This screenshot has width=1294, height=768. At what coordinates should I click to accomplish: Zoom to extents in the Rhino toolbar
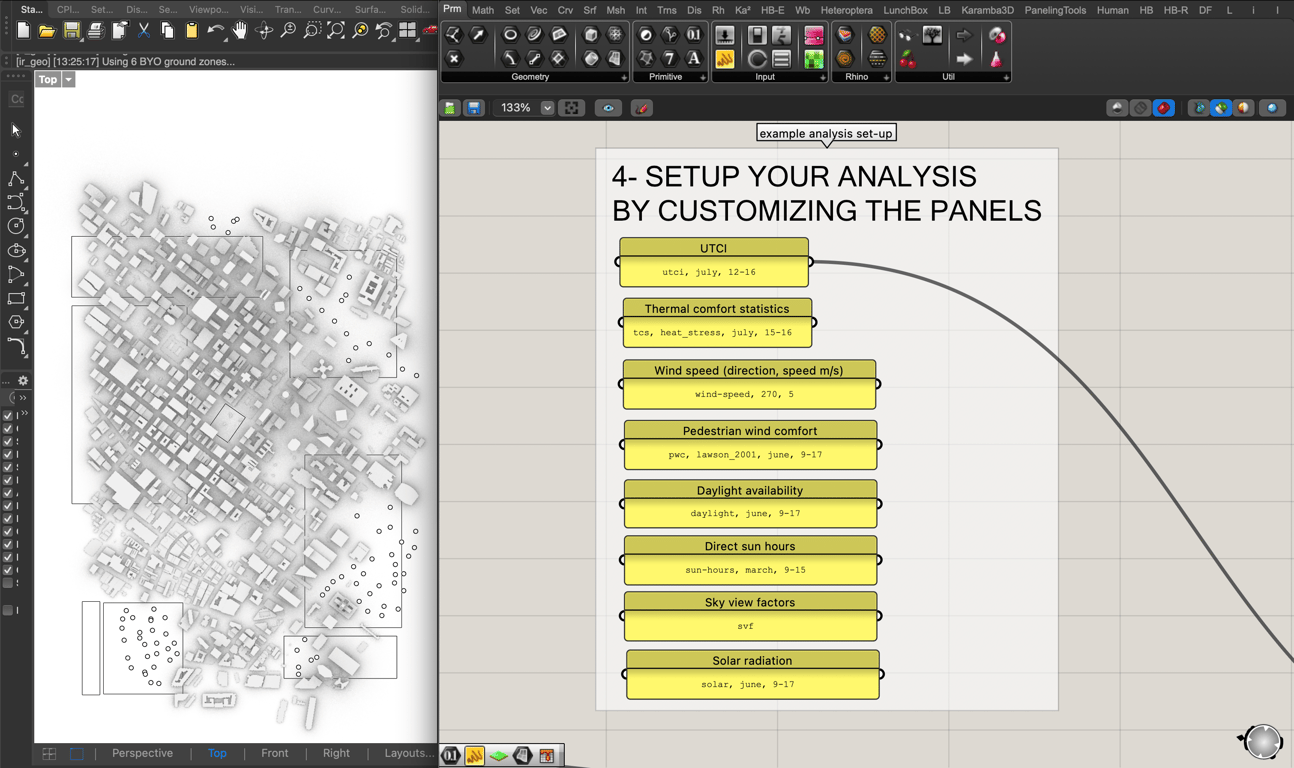336,31
